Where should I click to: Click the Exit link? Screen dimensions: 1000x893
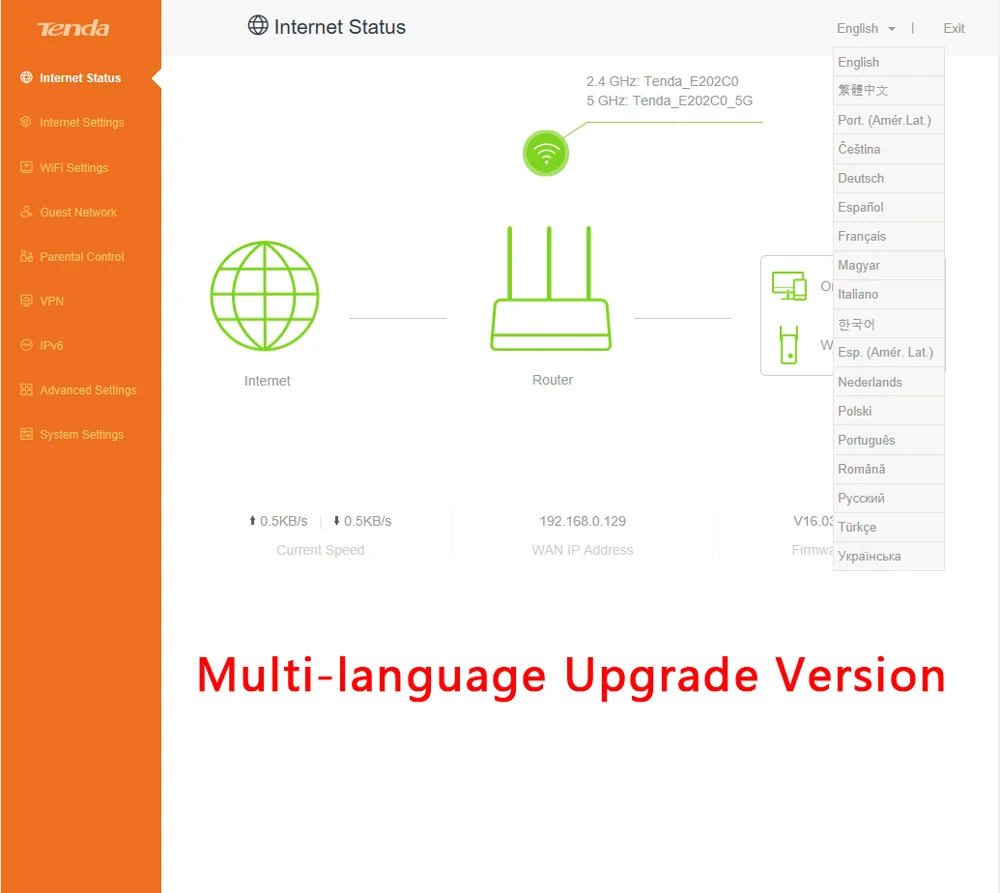tap(953, 29)
